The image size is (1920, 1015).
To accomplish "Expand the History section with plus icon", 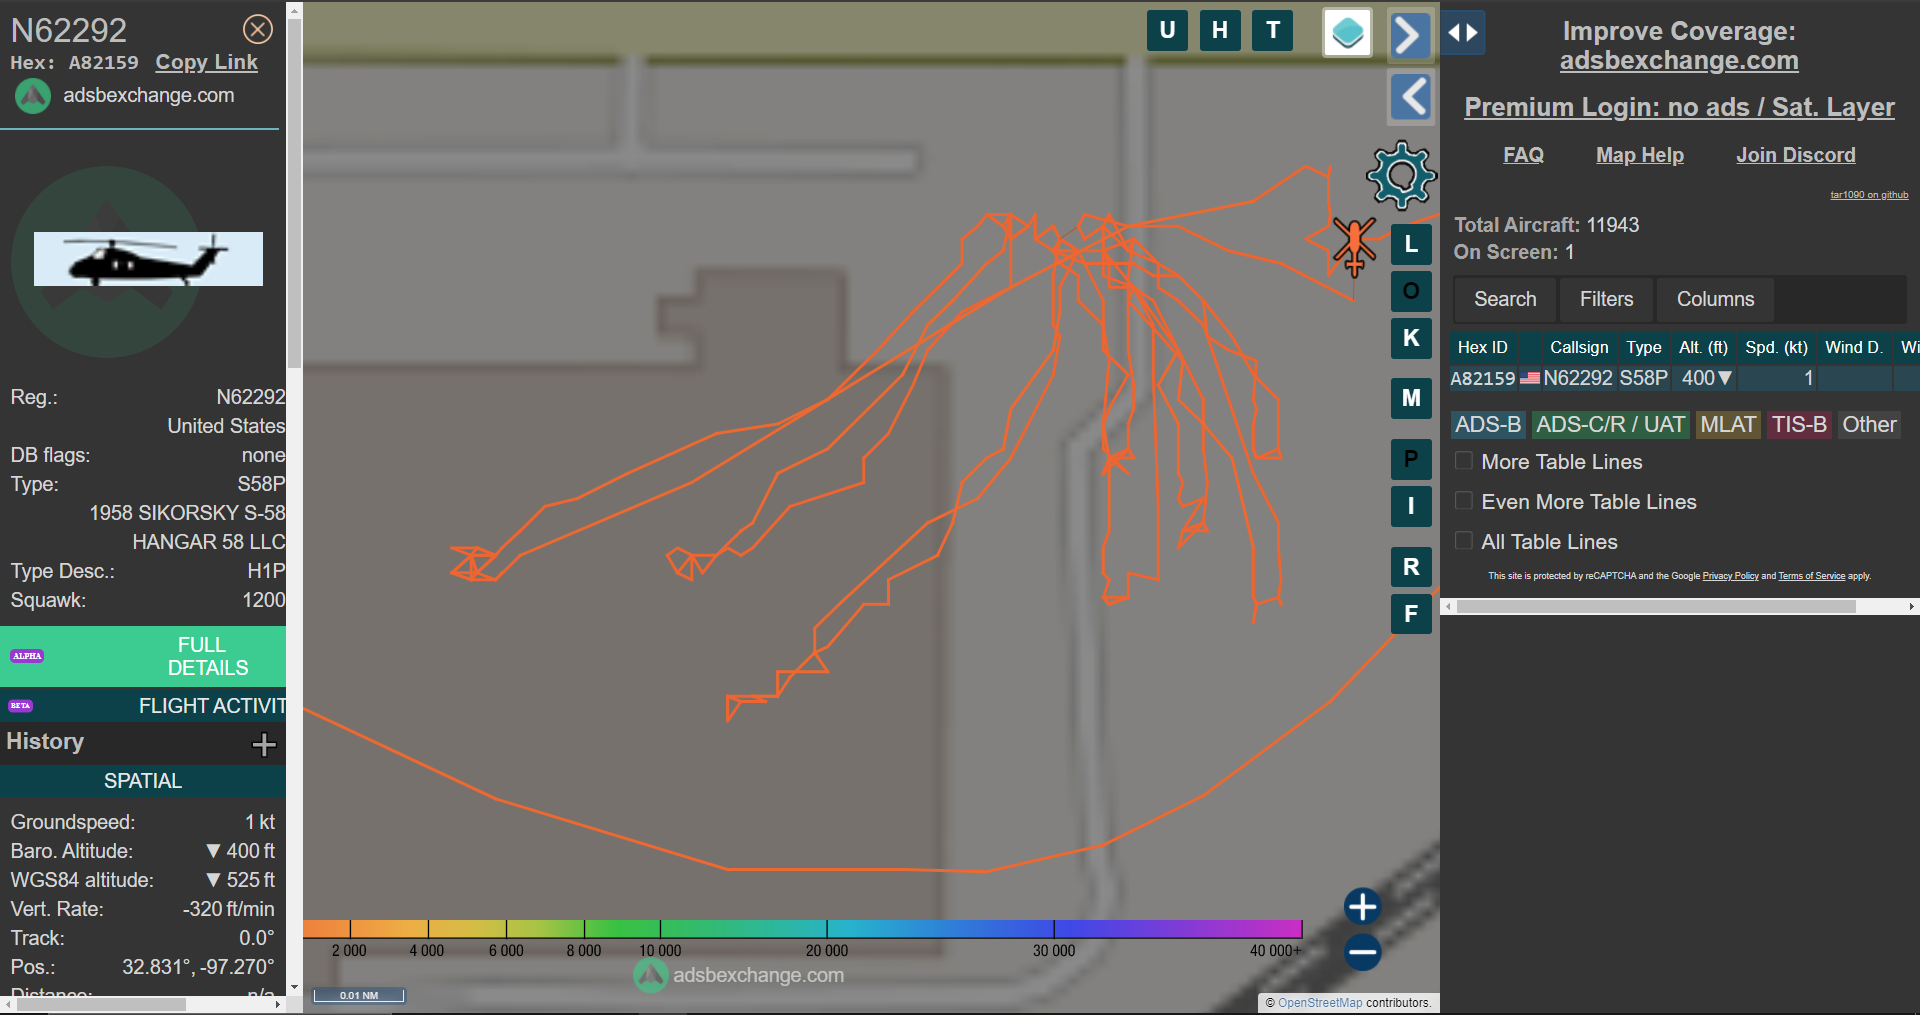I will [264, 744].
